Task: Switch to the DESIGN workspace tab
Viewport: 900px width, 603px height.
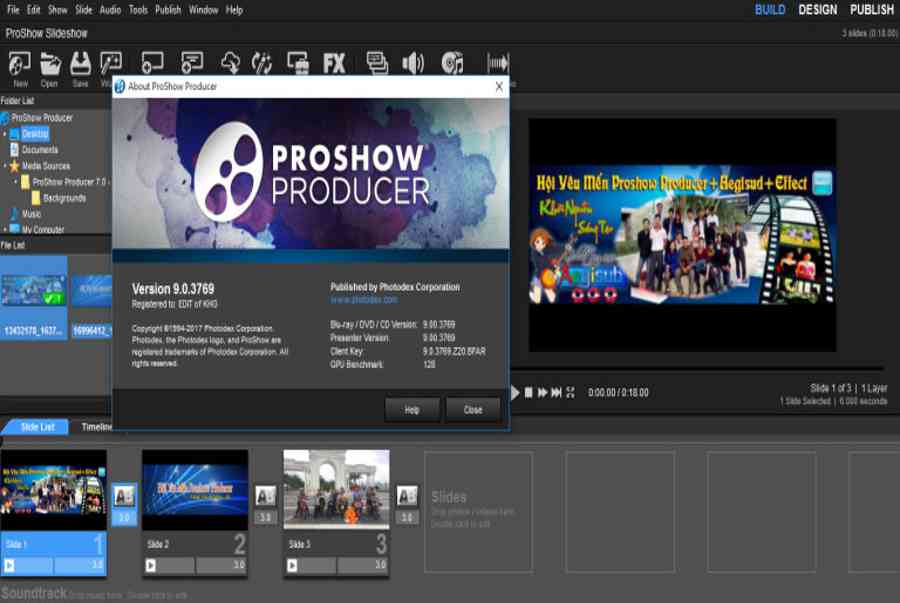Action: [x=817, y=10]
